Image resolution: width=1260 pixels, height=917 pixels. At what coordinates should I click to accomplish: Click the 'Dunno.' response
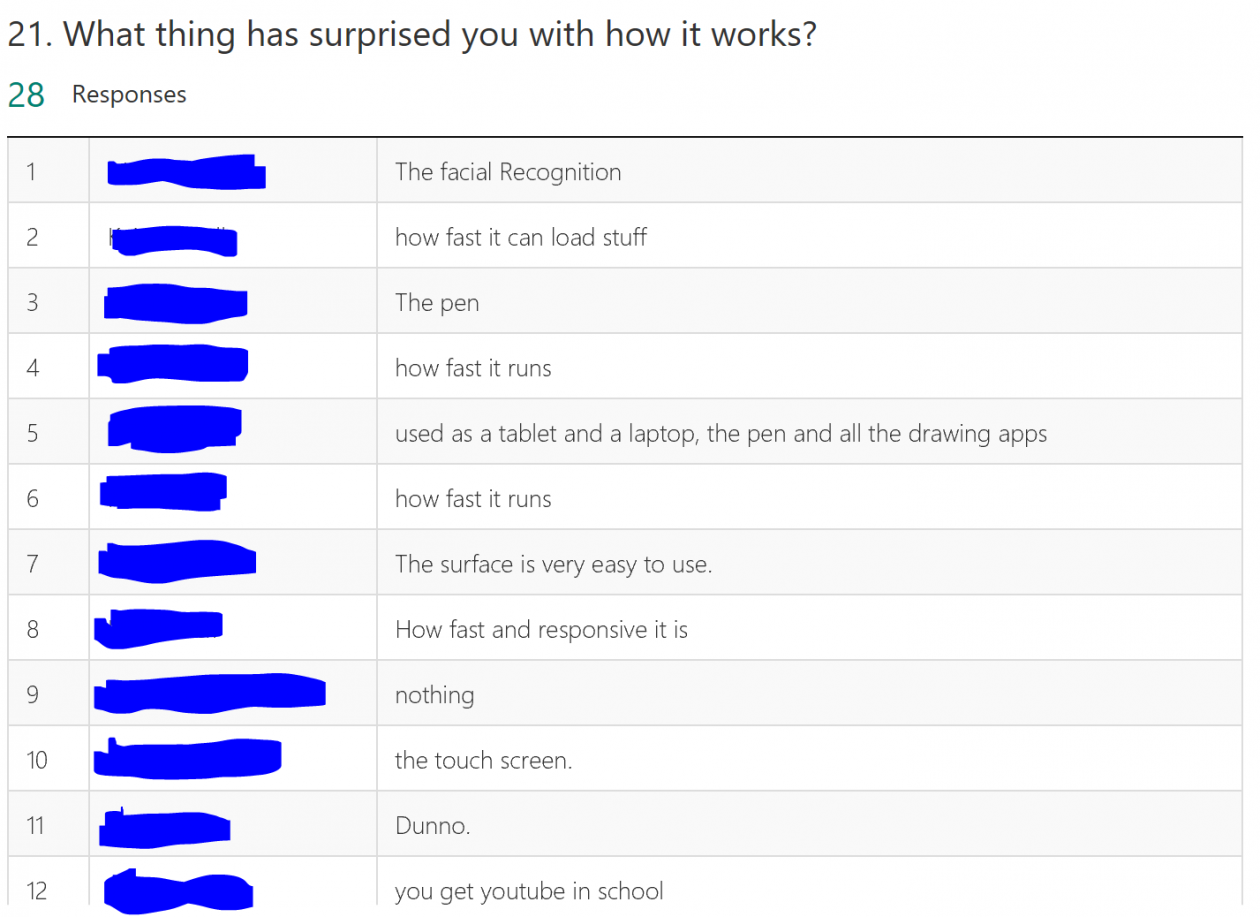pyautogui.click(x=433, y=826)
